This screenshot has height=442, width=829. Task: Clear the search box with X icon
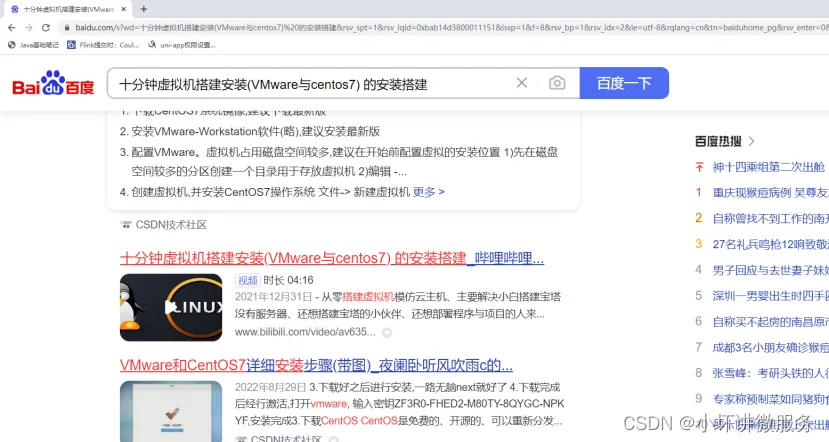(x=522, y=83)
